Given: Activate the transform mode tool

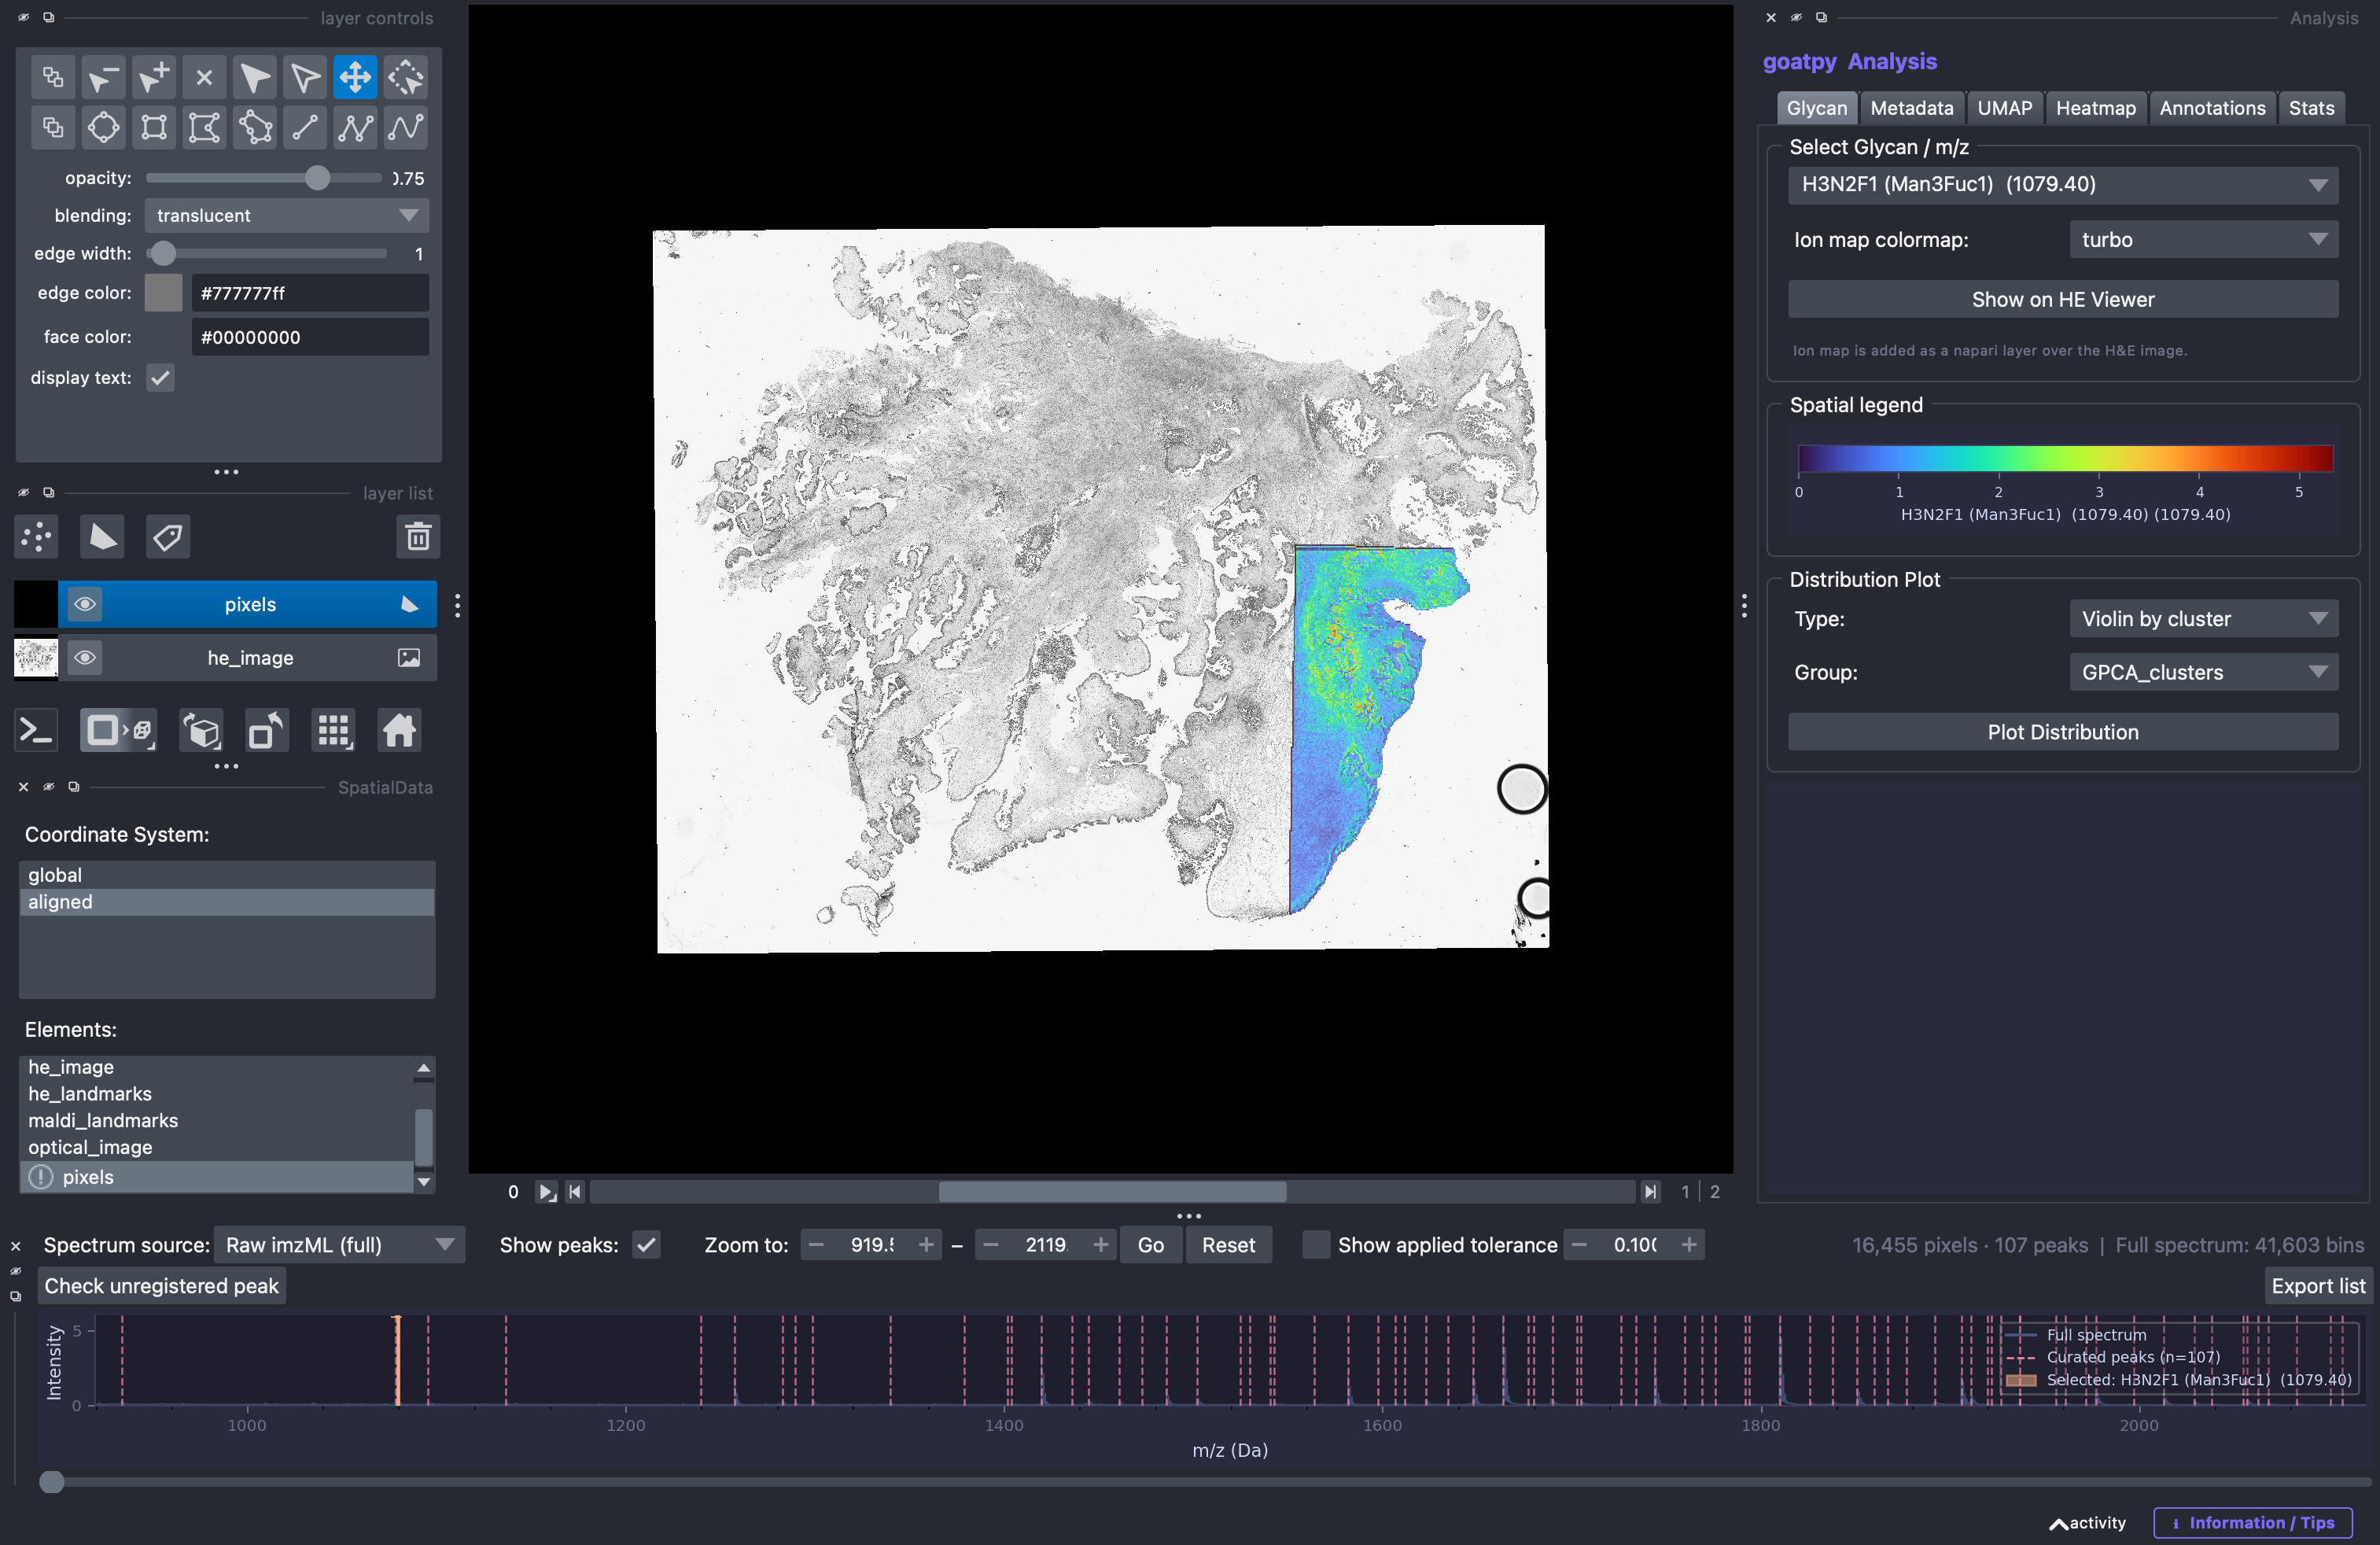Looking at the screenshot, I should click(x=406, y=77).
